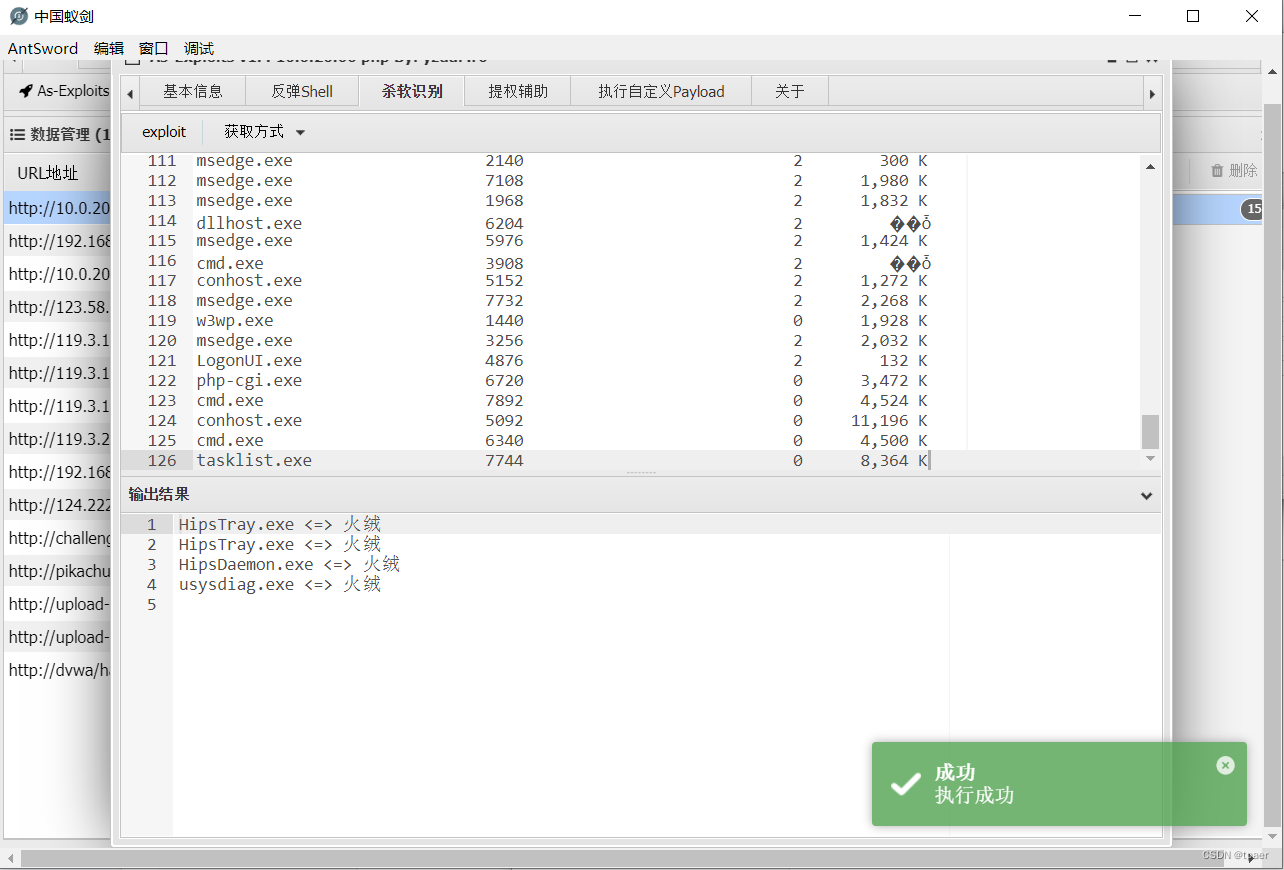
Task: Click usysdiag.exe result line
Action: pos(280,585)
